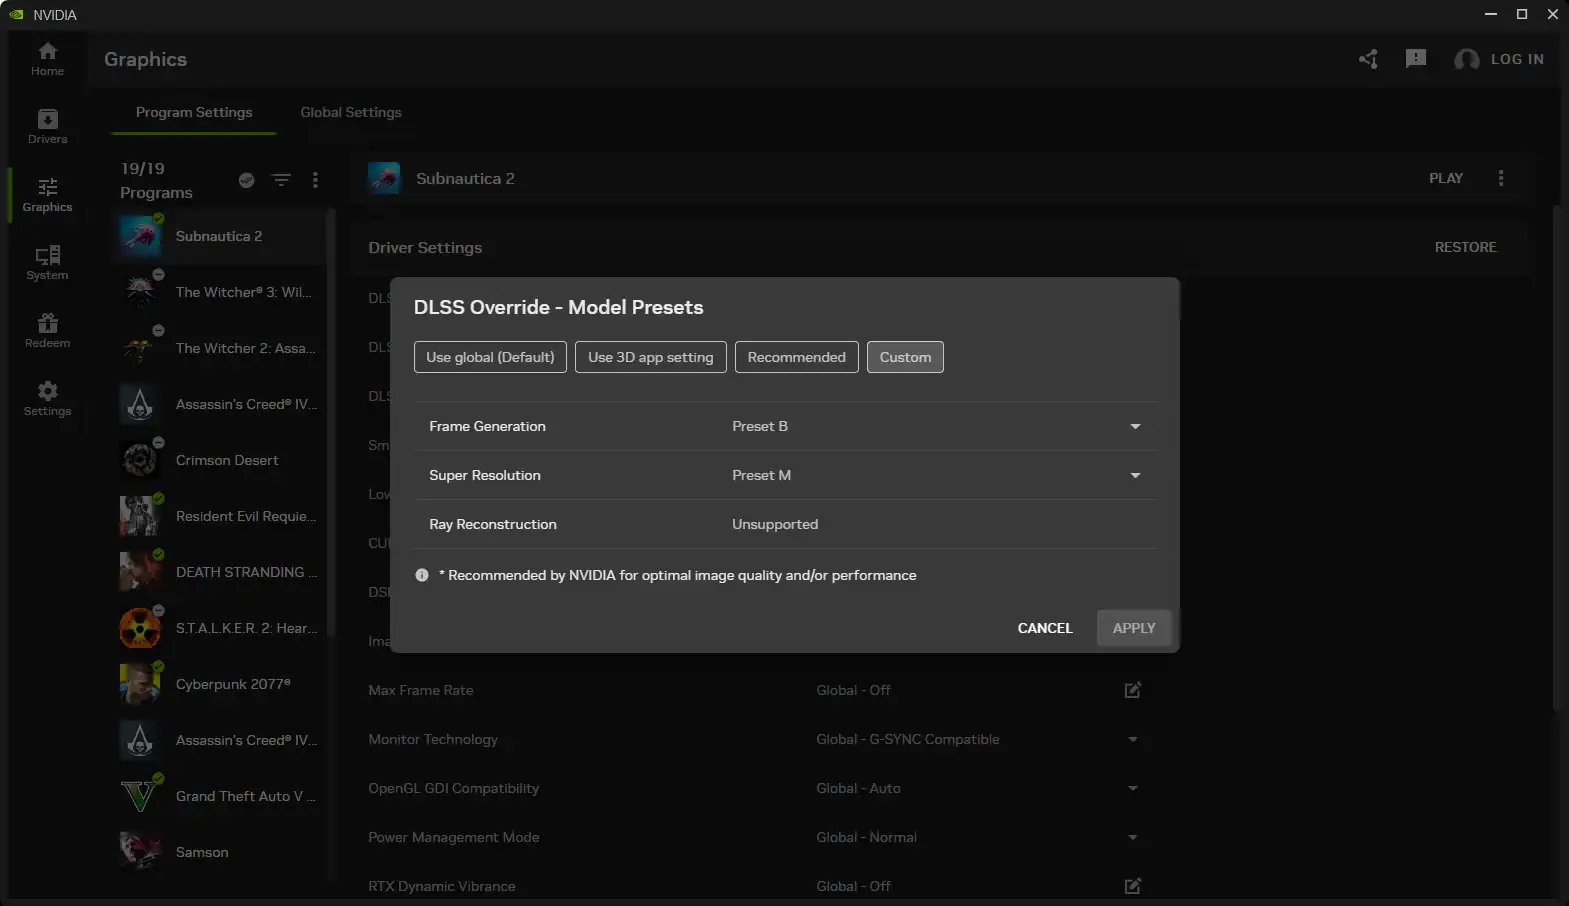Select Subnautica 2 in programs list
1569x906 pixels.
pos(221,236)
